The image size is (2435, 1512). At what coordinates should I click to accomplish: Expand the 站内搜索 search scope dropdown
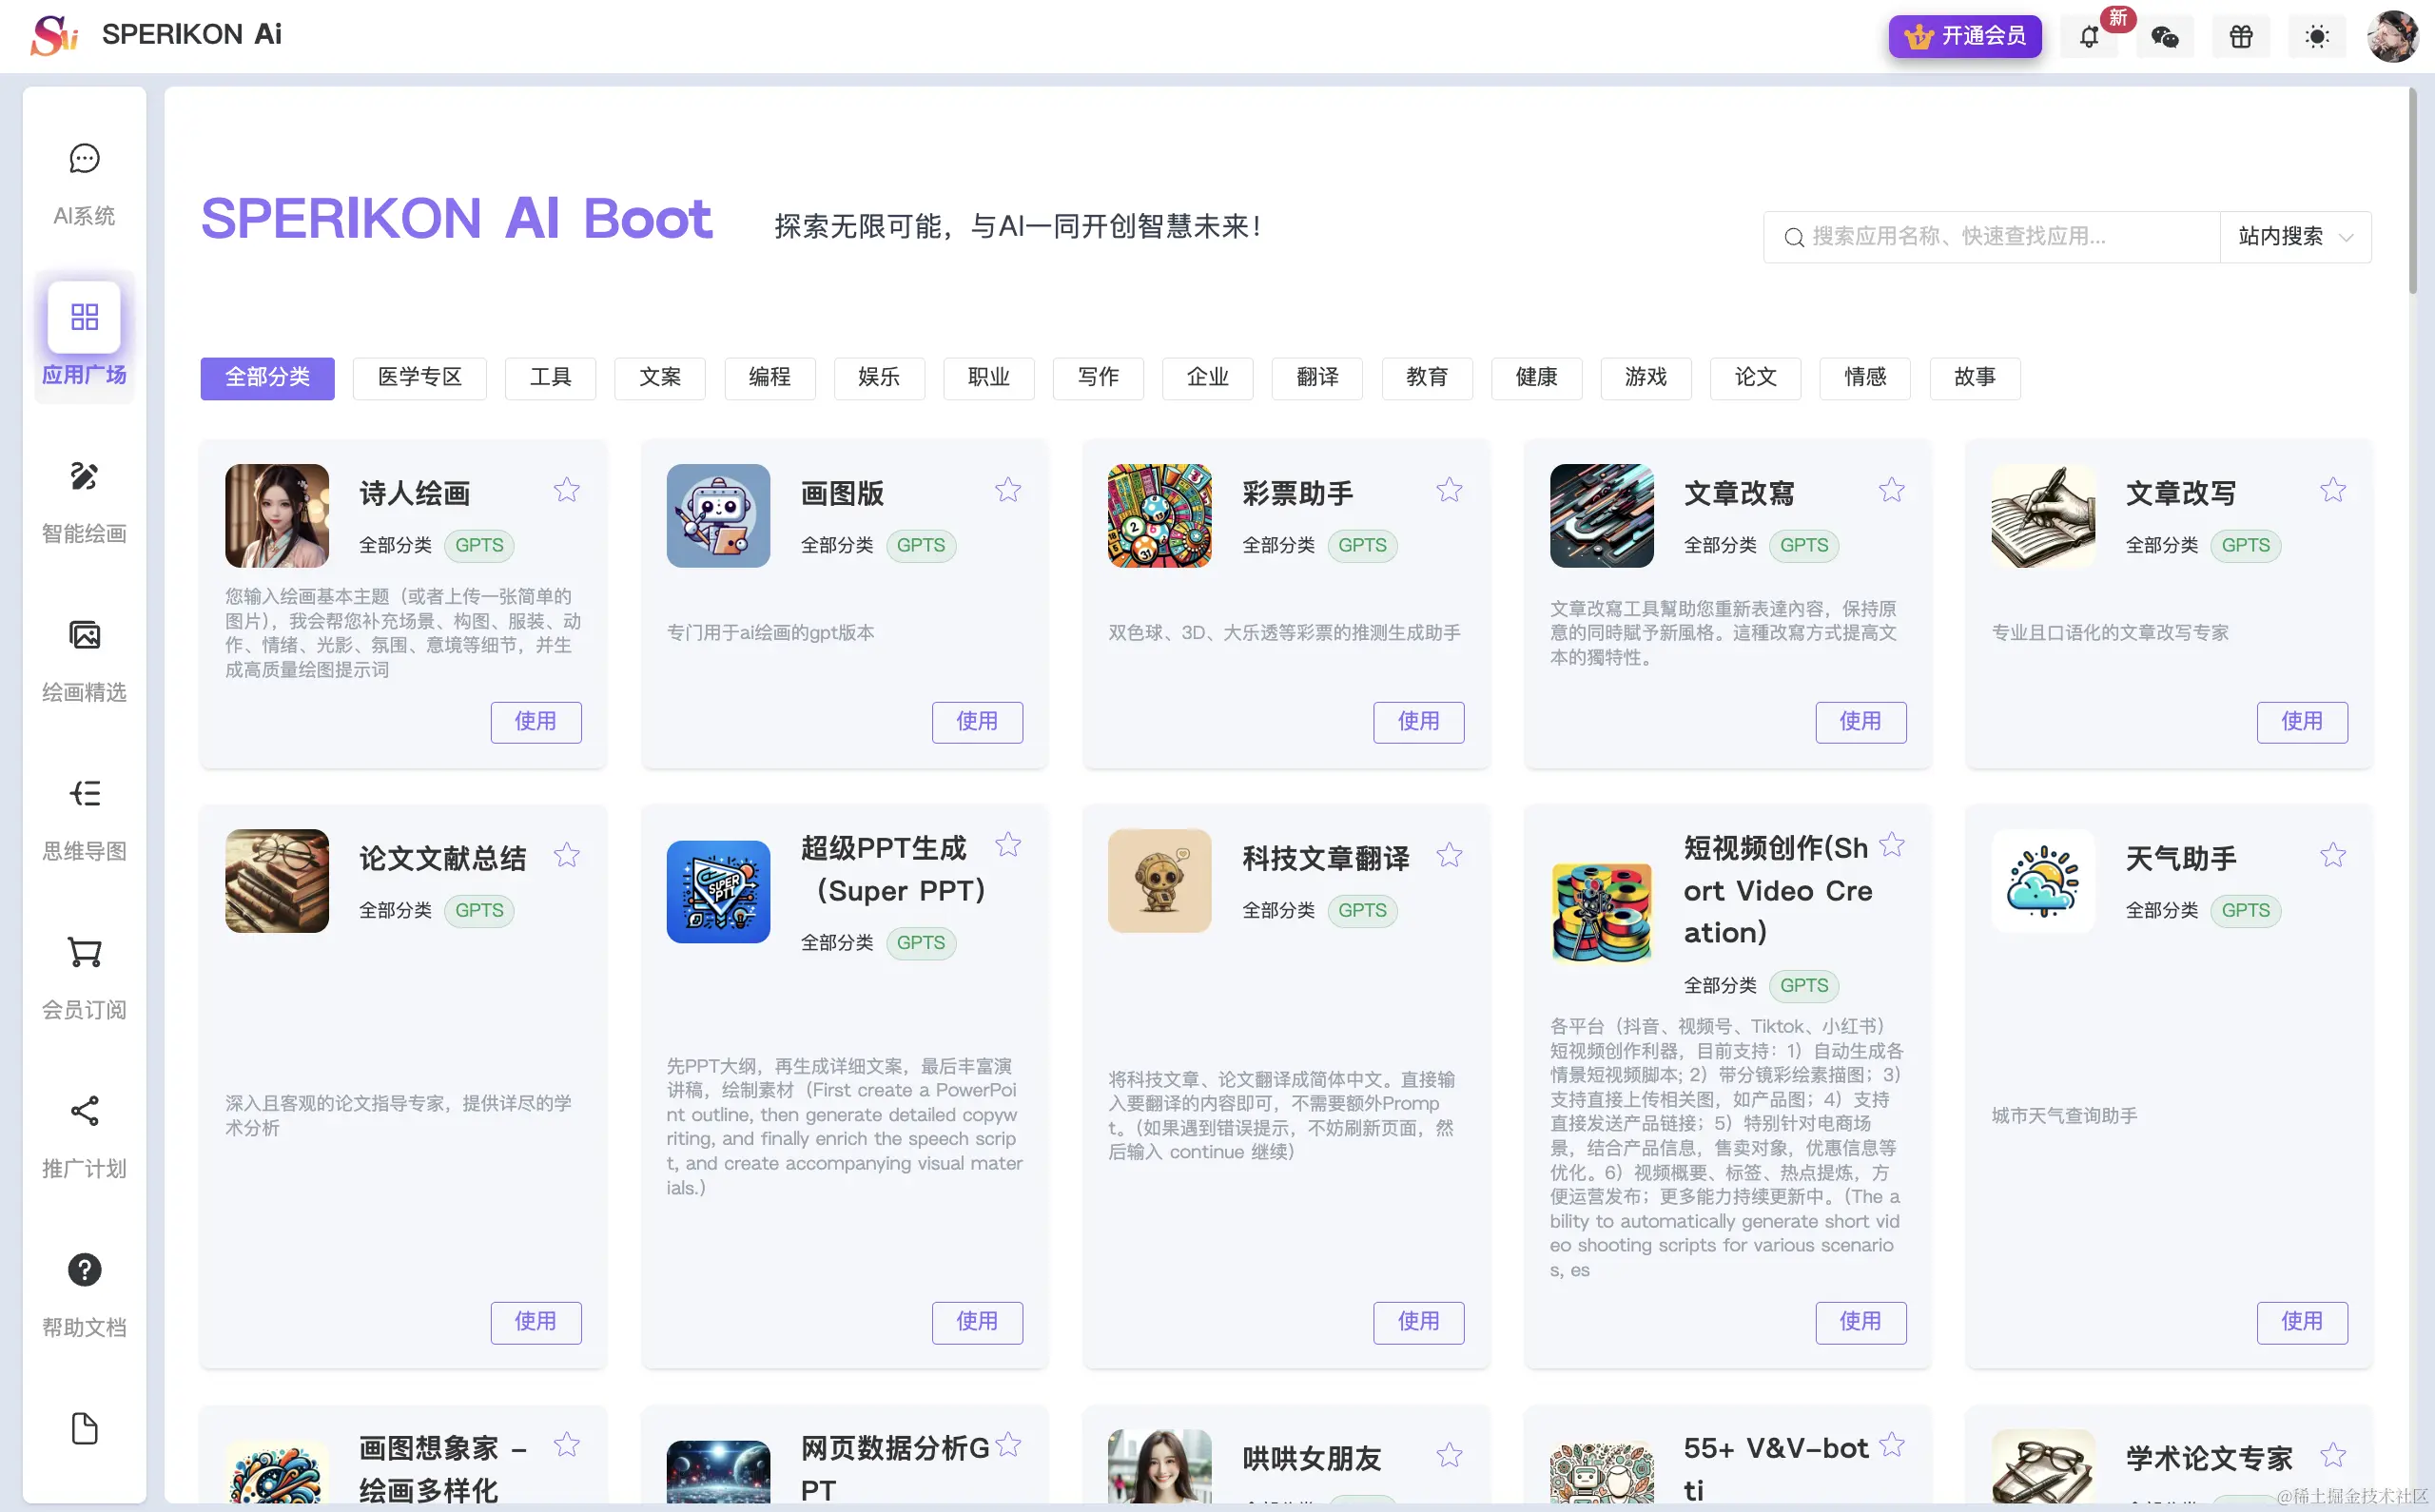point(2295,237)
